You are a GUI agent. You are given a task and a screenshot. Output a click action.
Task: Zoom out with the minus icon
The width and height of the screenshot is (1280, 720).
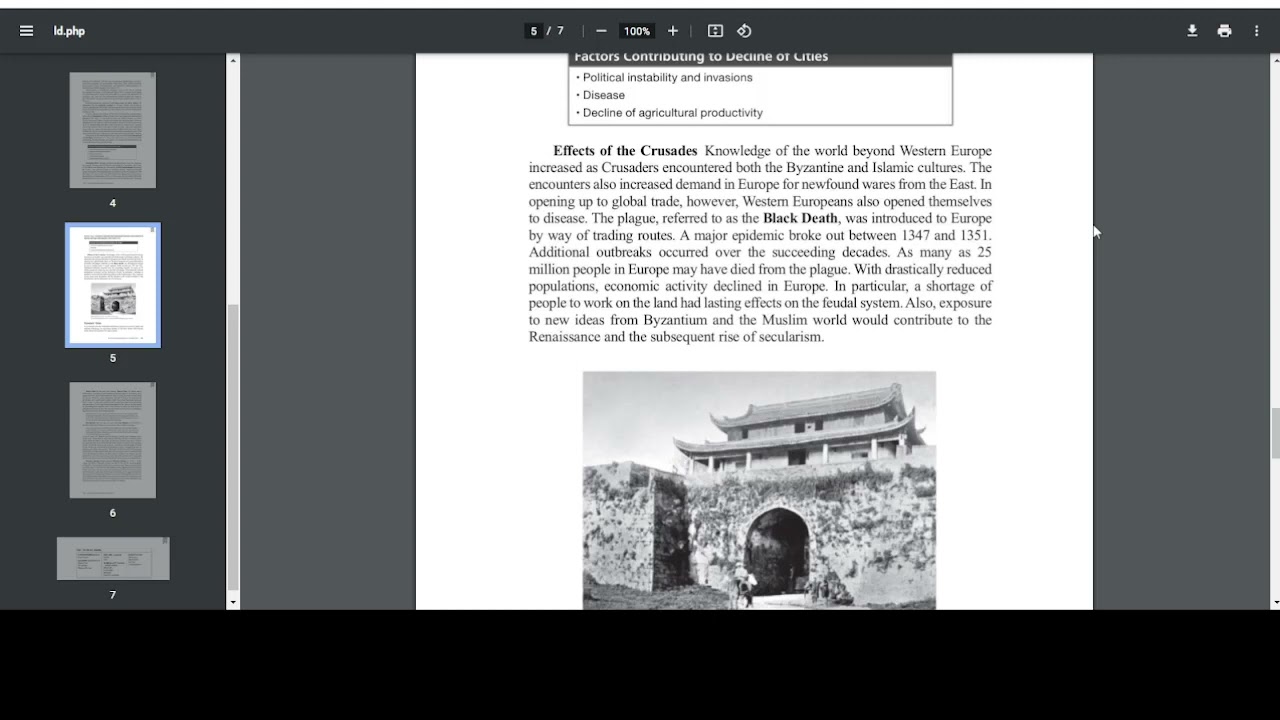pos(601,31)
